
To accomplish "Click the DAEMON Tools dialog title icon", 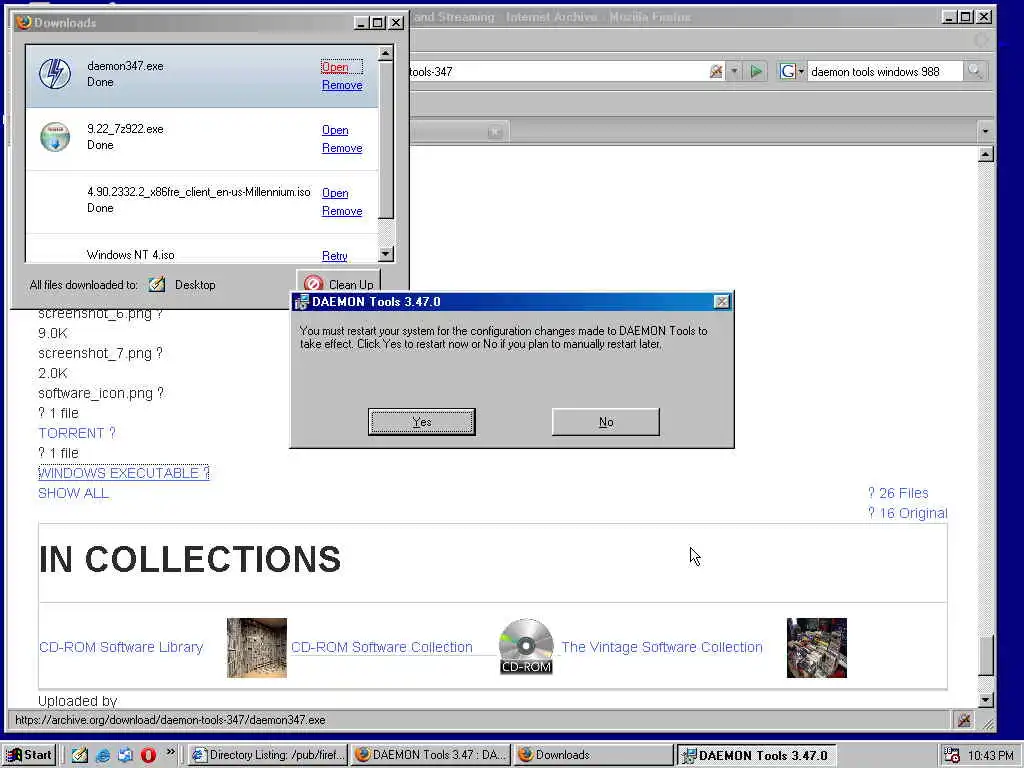I will click(x=301, y=302).
